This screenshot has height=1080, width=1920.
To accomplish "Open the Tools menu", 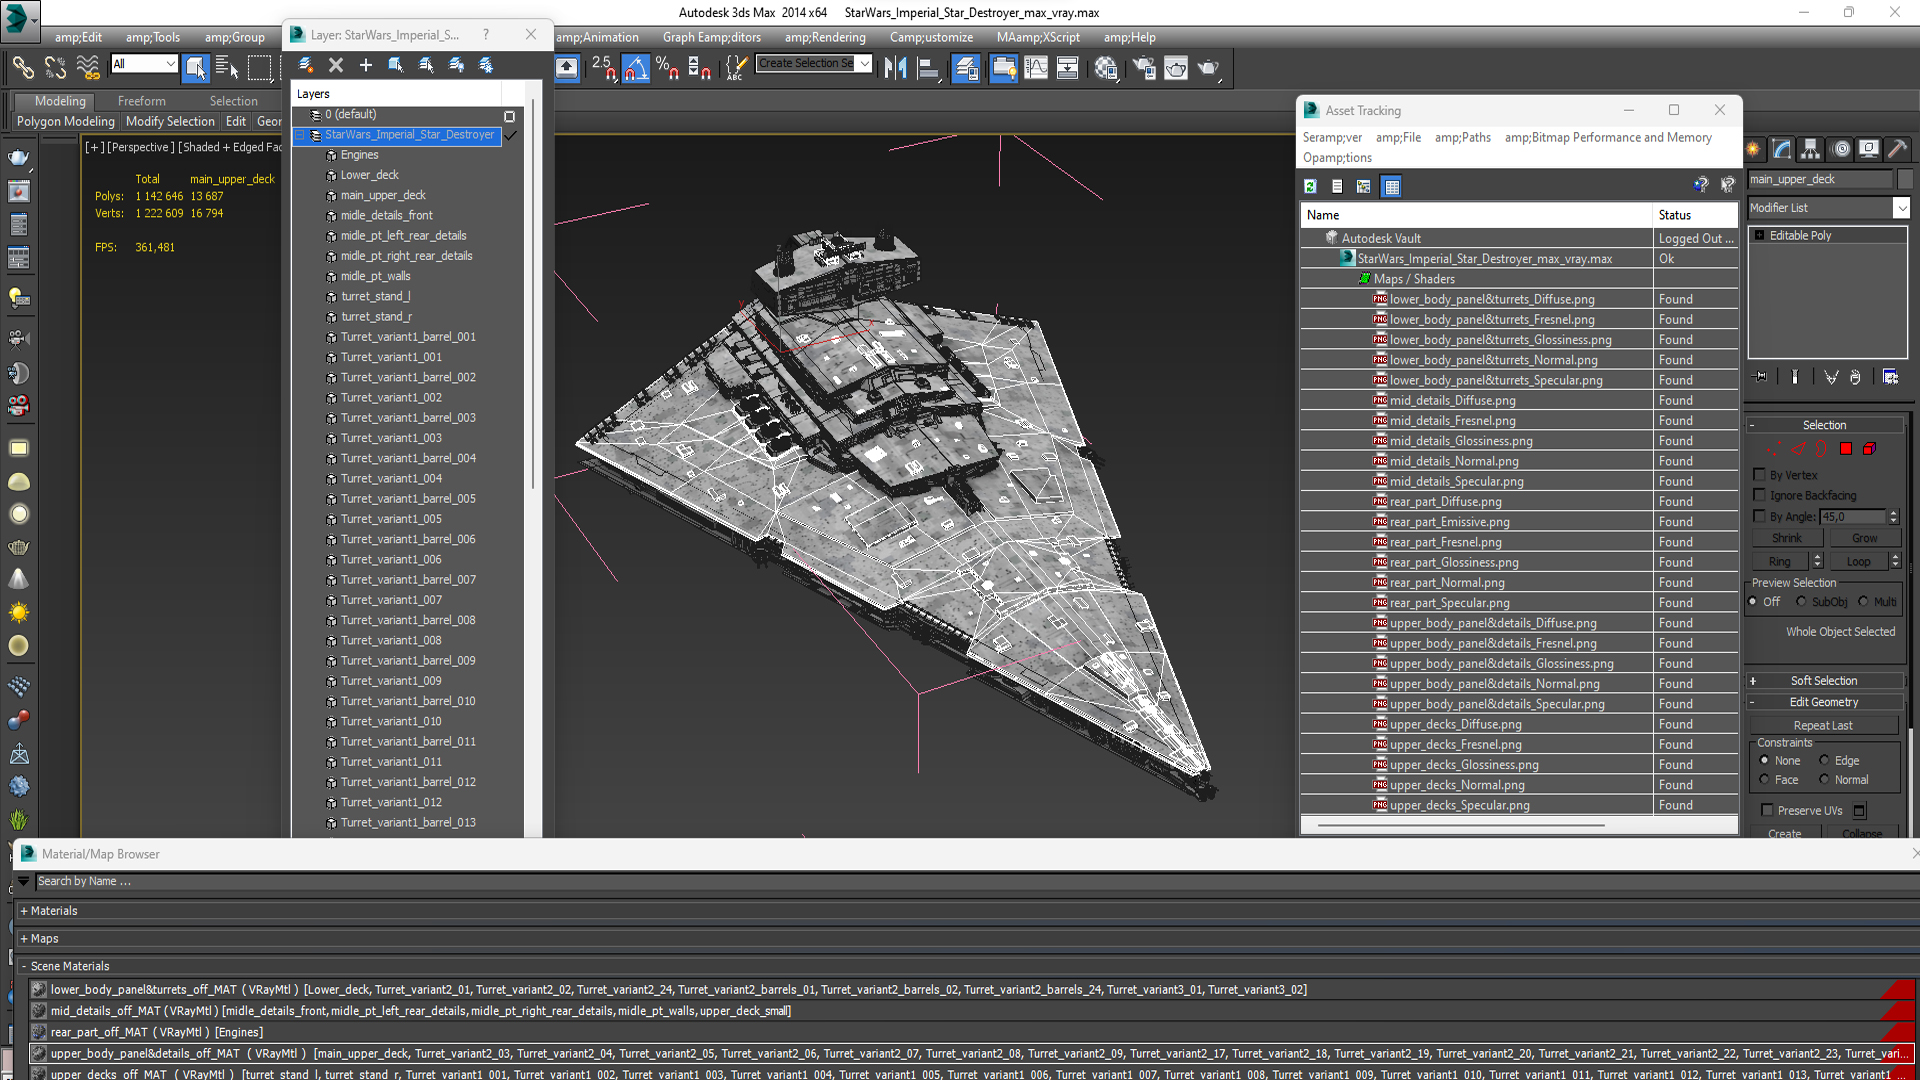I will (153, 37).
